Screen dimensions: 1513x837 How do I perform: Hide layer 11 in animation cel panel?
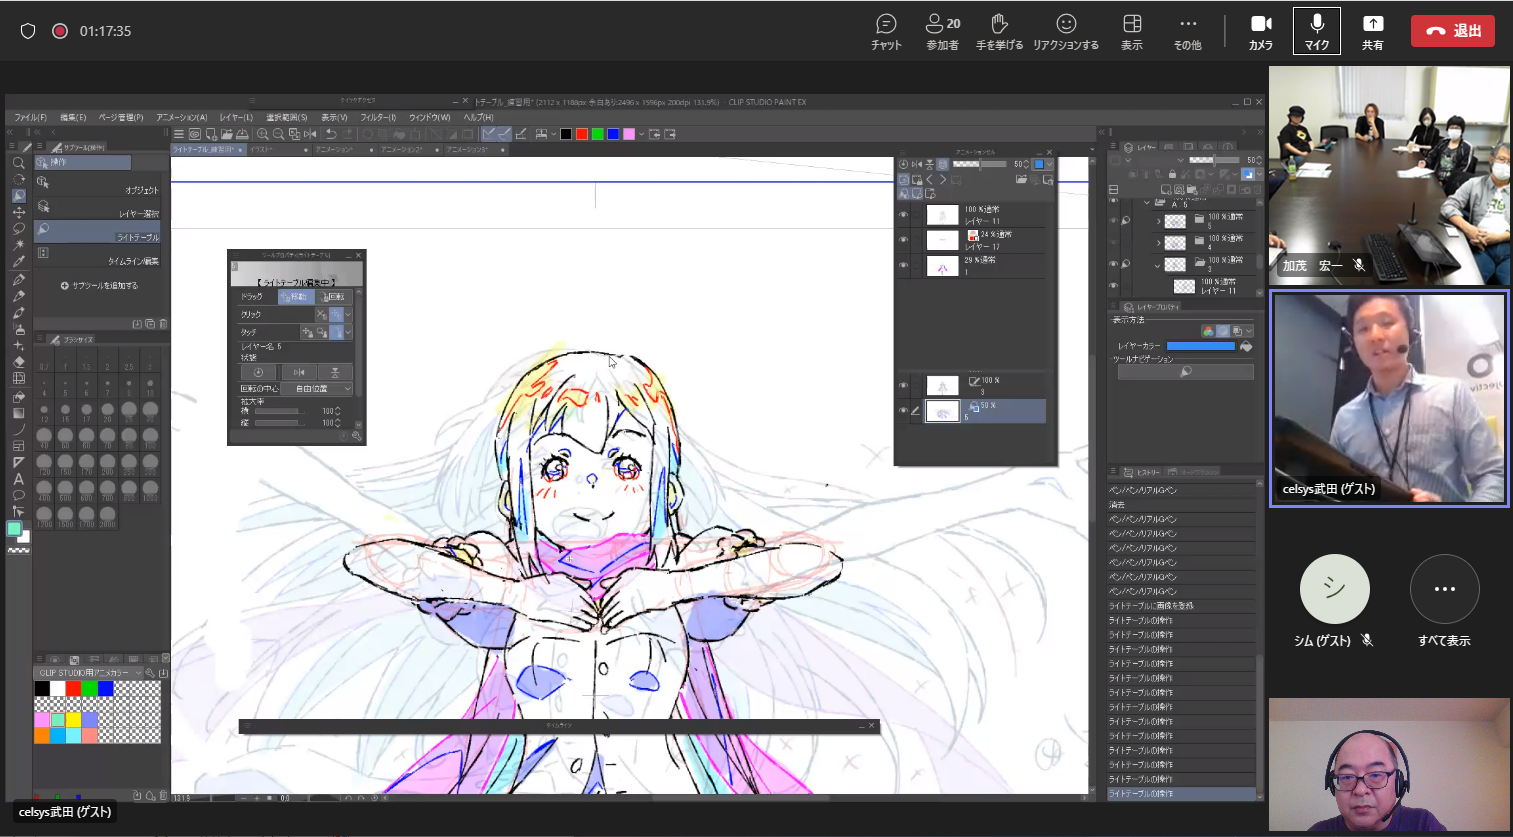click(x=903, y=215)
